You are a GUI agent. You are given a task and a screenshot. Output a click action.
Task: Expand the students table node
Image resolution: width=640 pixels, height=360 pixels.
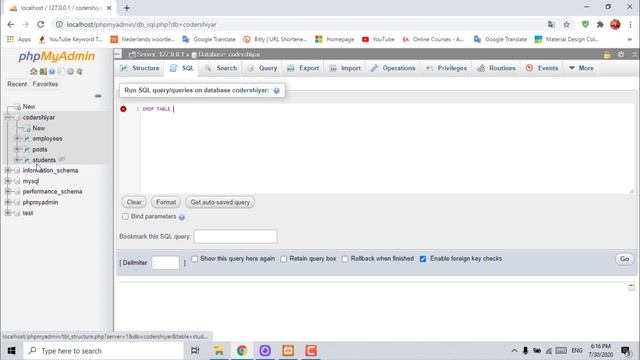coord(18,160)
